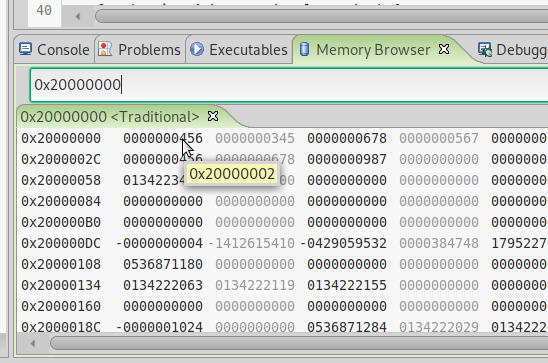
Task: Click the Problems tab icon
Action: coord(105,49)
